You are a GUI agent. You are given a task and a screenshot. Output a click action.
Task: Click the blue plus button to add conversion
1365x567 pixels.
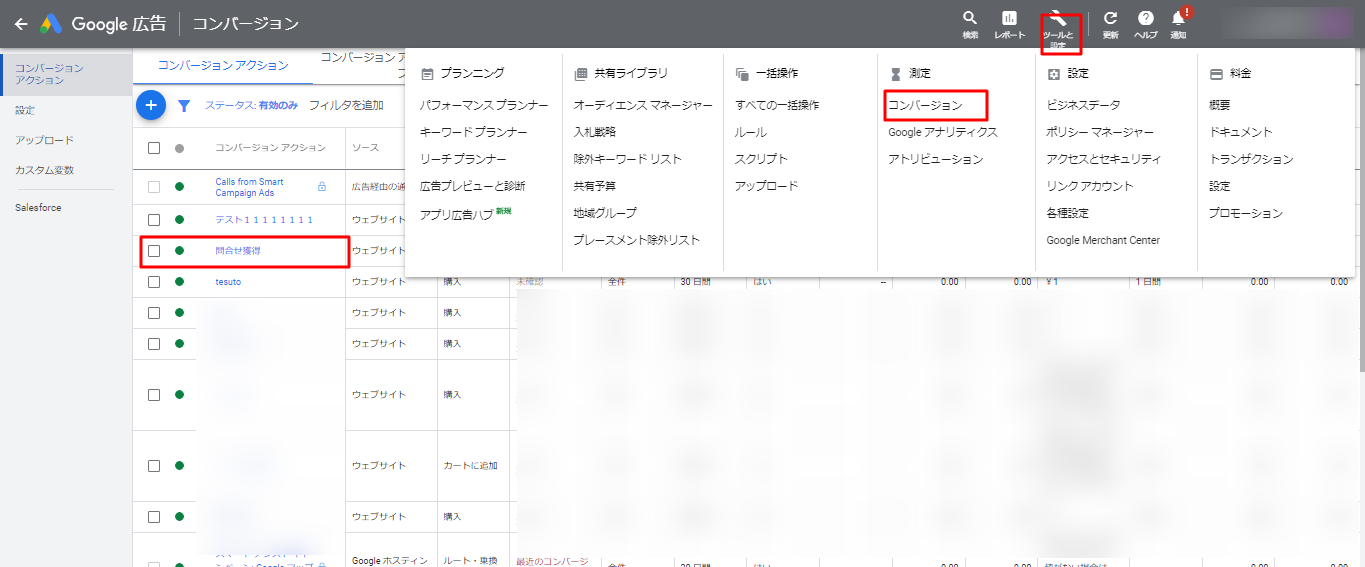click(x=151, y=105)
